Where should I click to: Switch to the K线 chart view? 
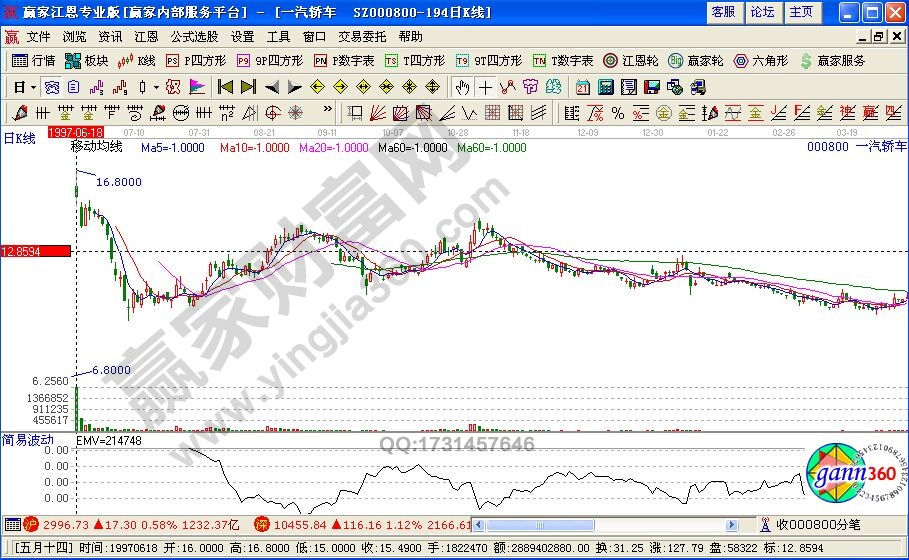tap(138, 61)
